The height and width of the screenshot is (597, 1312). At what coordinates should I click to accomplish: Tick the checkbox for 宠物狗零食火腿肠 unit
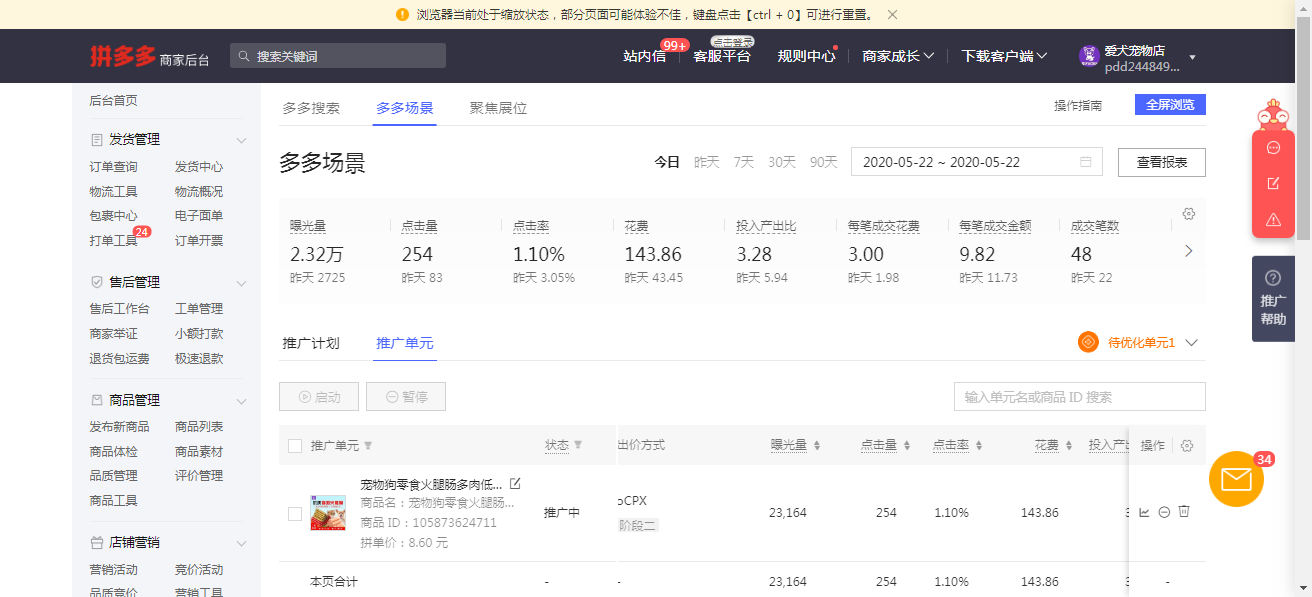295,514
